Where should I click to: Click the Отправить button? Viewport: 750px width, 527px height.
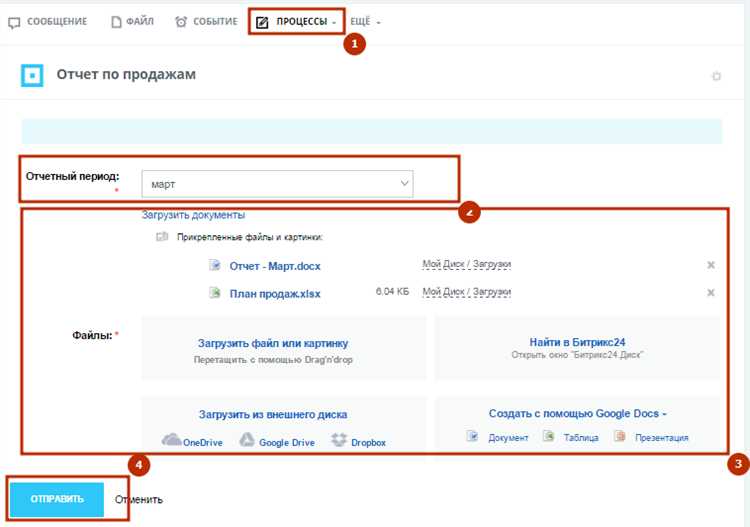(x=57, y=499)
